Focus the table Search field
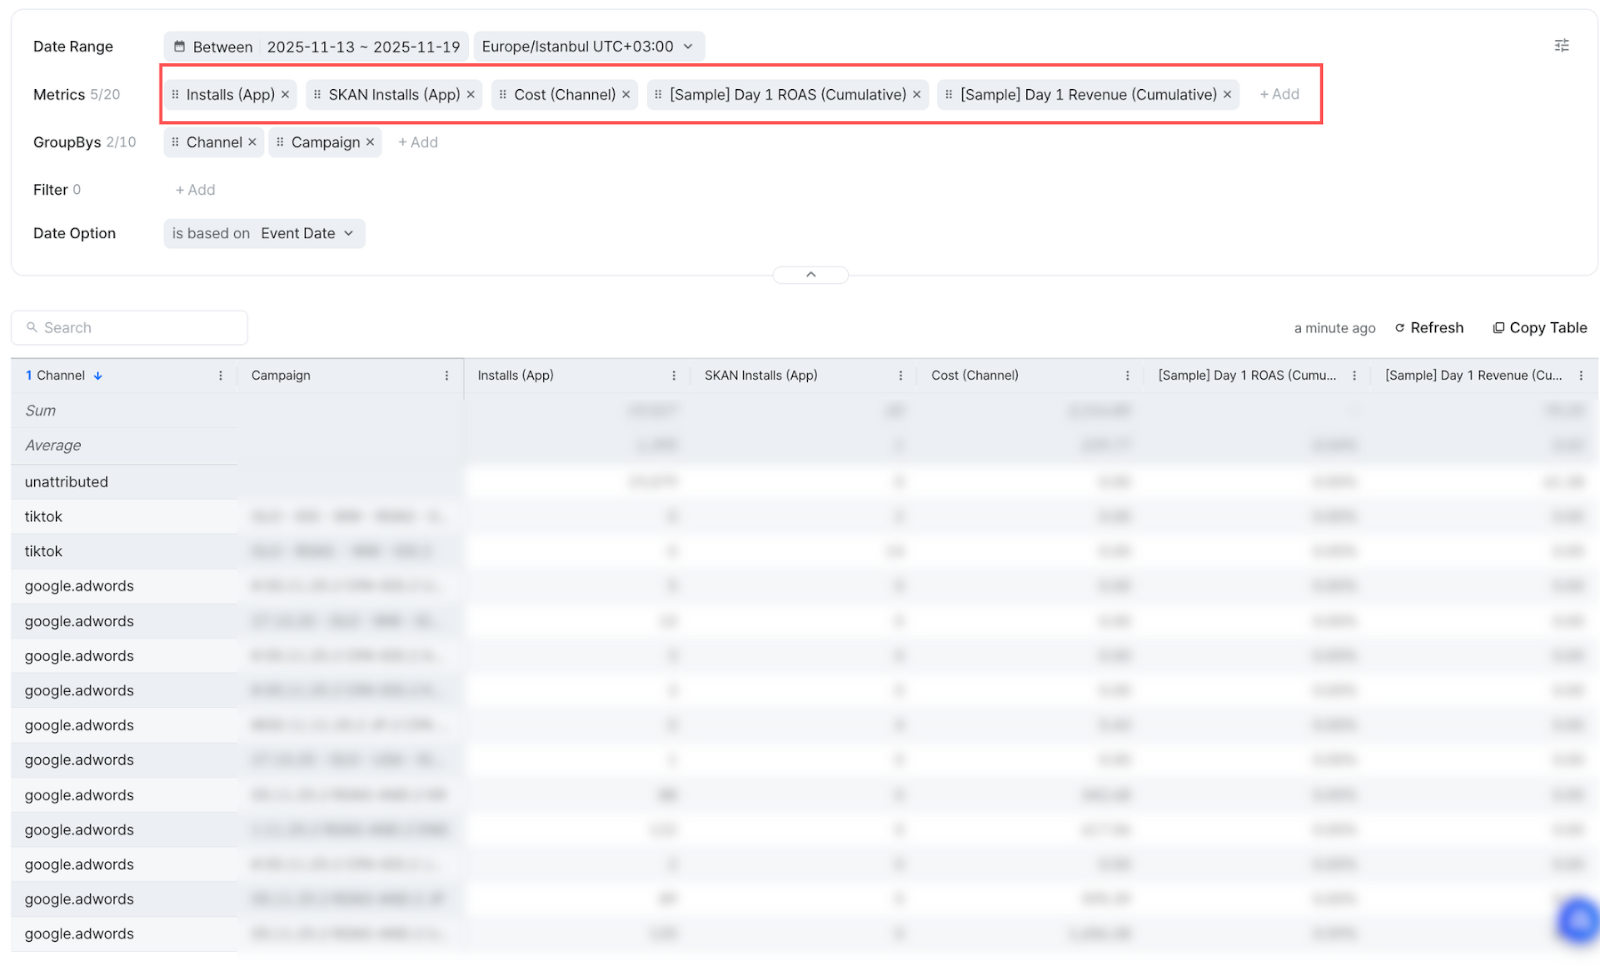 (x=129, y=328)
